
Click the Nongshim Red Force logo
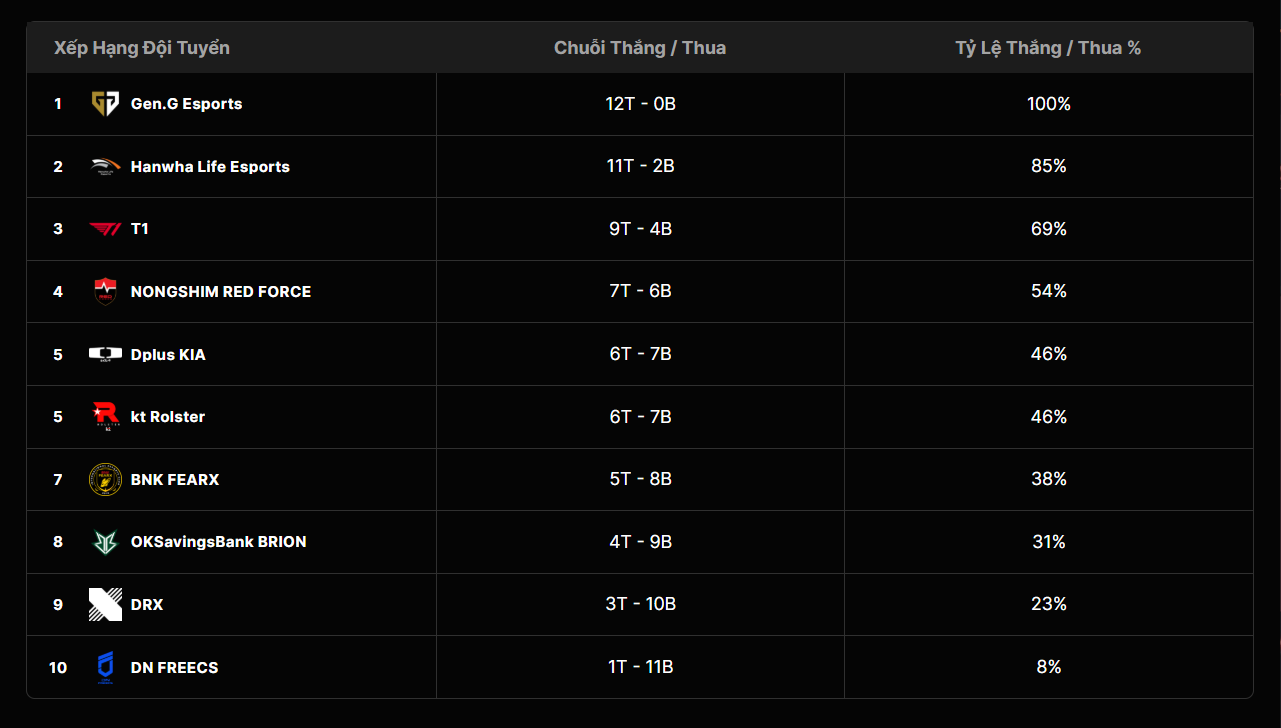coord(105,292)
